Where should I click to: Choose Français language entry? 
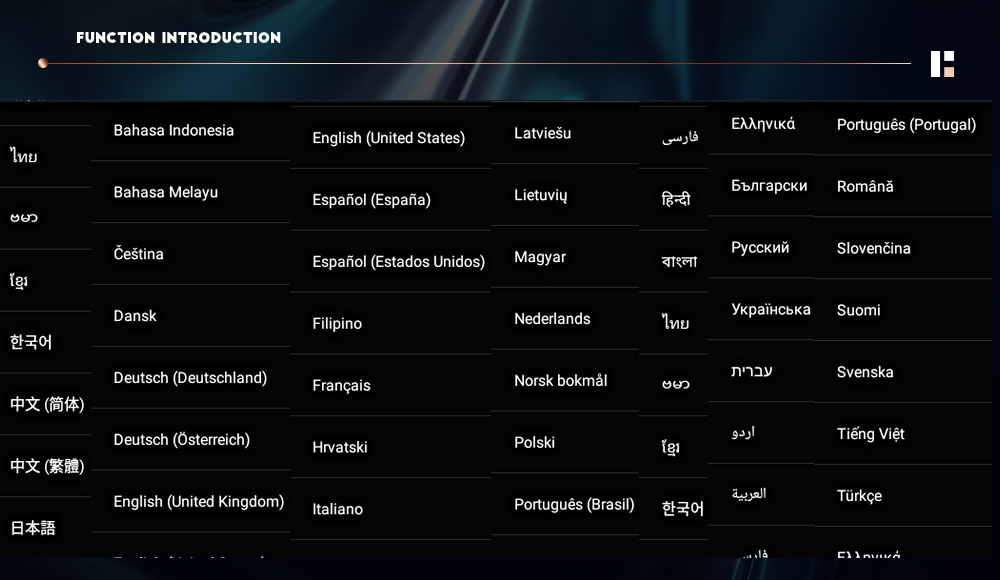[342, 386]
